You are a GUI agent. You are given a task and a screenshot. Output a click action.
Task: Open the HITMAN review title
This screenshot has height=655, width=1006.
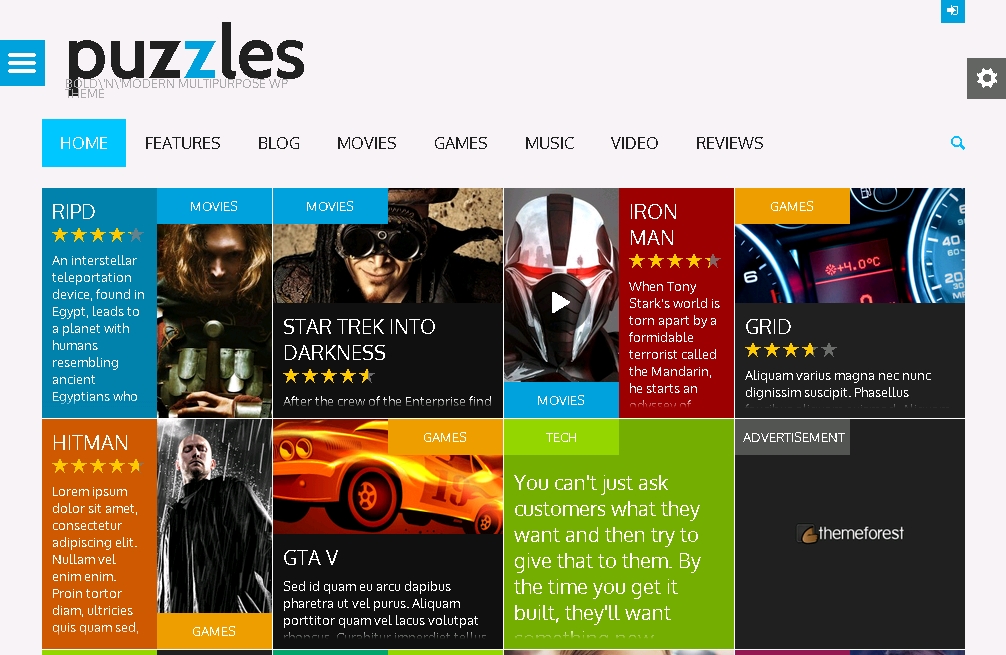click(x=90, y=443)
